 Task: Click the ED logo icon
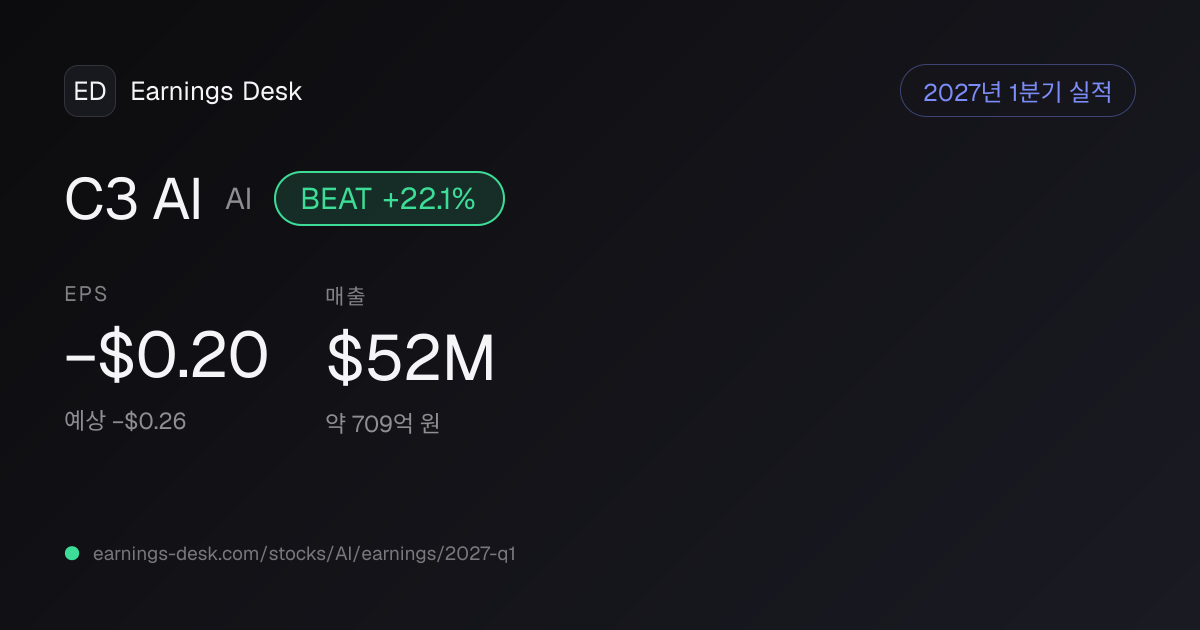pyautogui.click(x=90, y=91)
